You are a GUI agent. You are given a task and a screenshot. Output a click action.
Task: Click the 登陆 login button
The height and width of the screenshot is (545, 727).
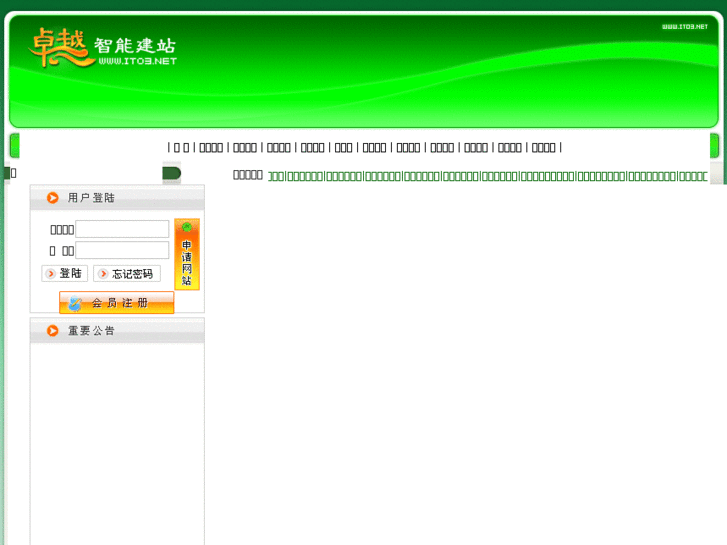click(x=64, y=274)
